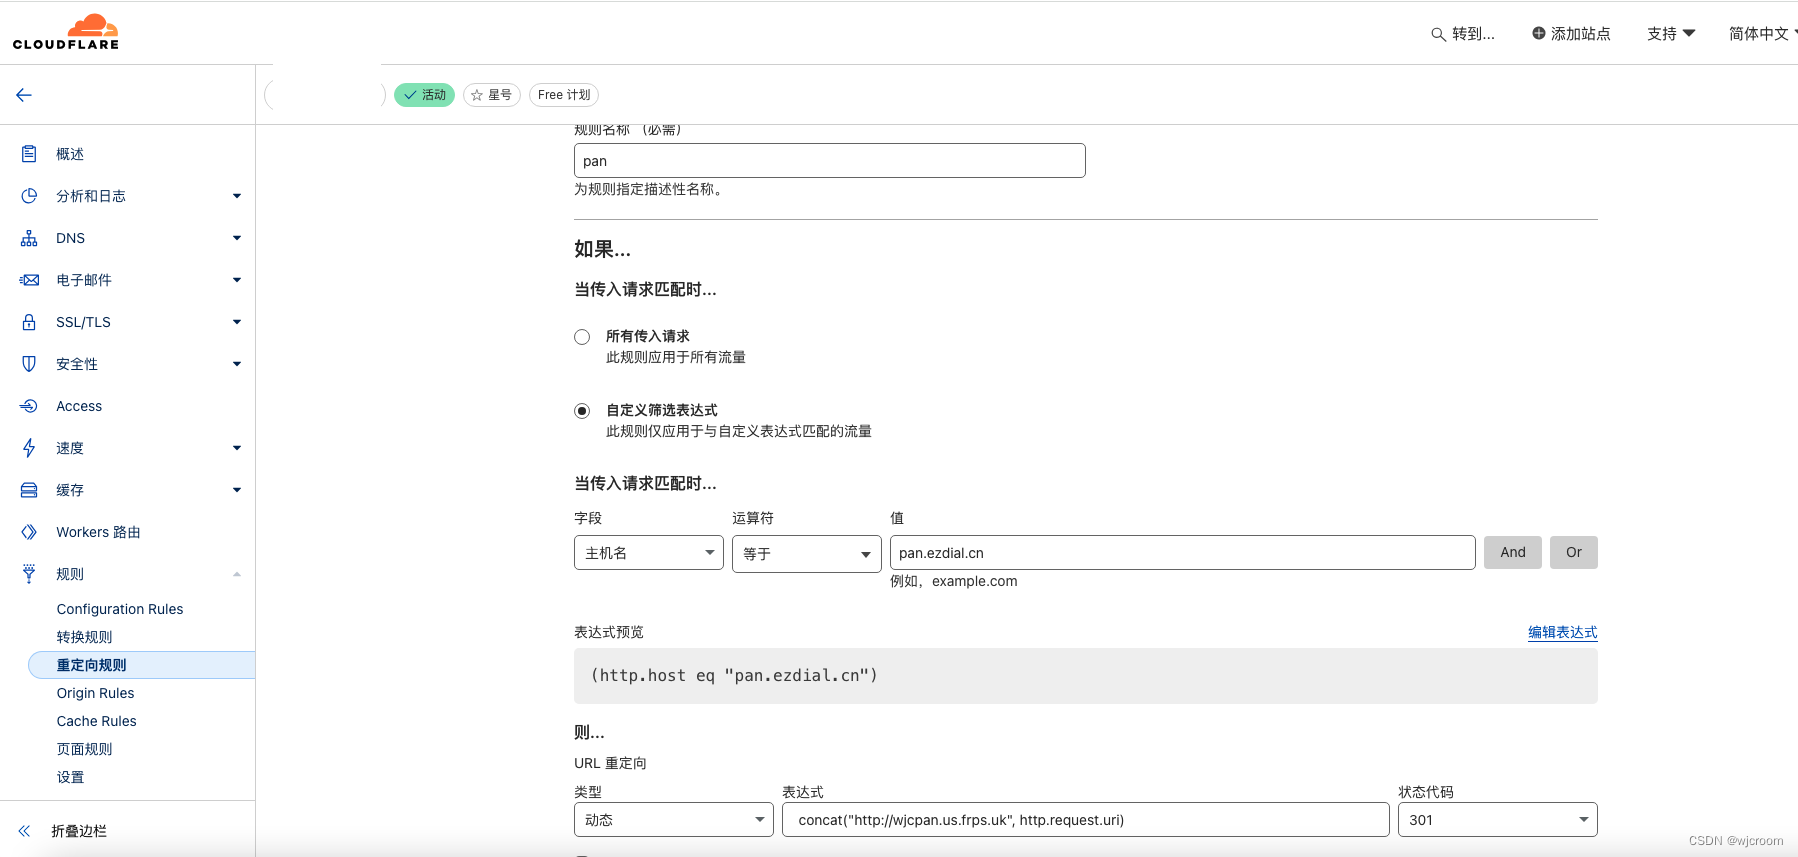Screen dimensions: 1798x857
Task: Expand the 缓存 menu arrow
Action: [237, 490]
